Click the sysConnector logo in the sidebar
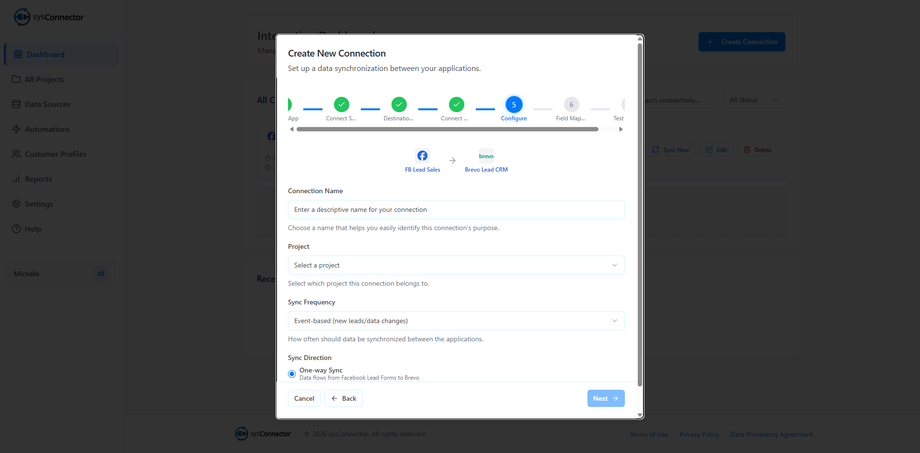 [49, 17]
